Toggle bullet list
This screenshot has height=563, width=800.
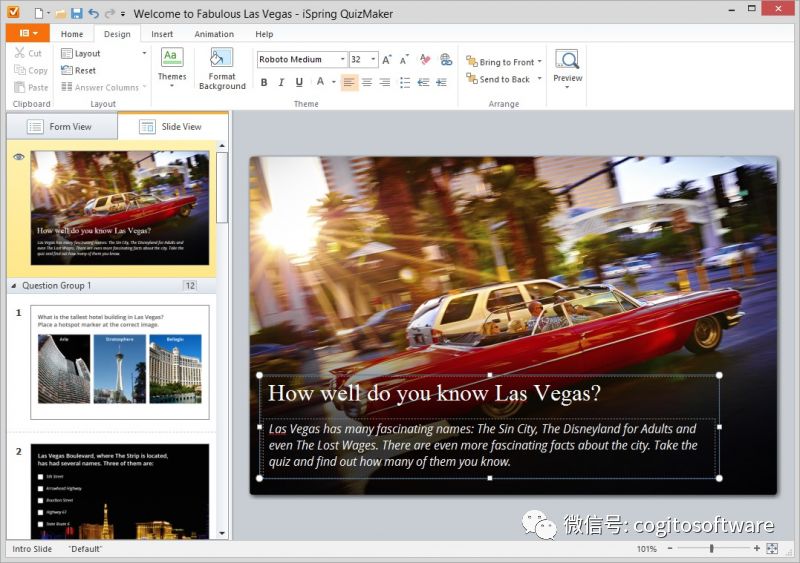click(405, 82)
